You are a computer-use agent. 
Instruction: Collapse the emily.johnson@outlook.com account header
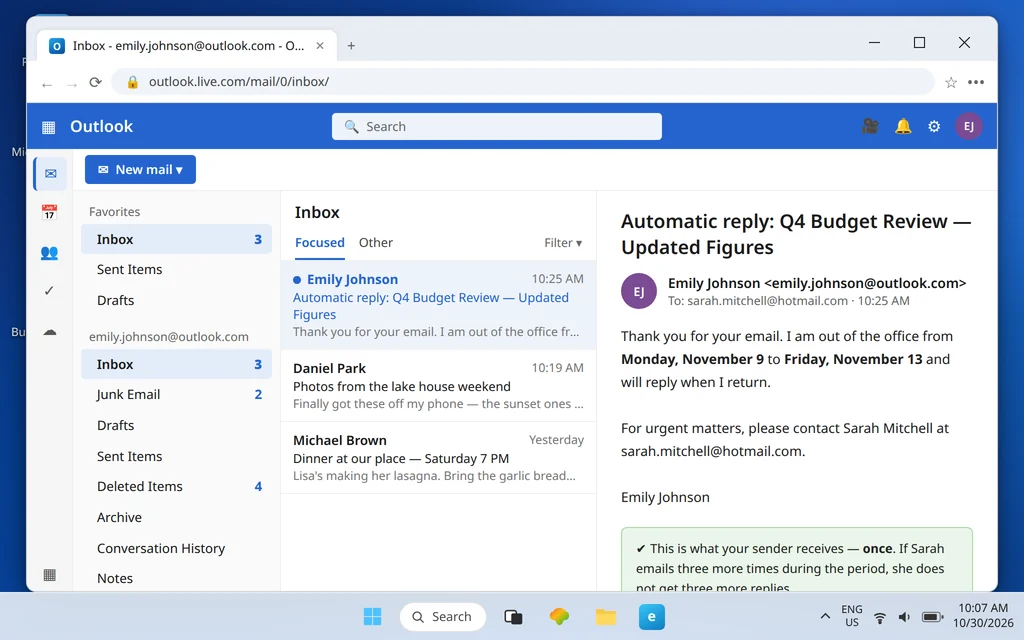168,337
